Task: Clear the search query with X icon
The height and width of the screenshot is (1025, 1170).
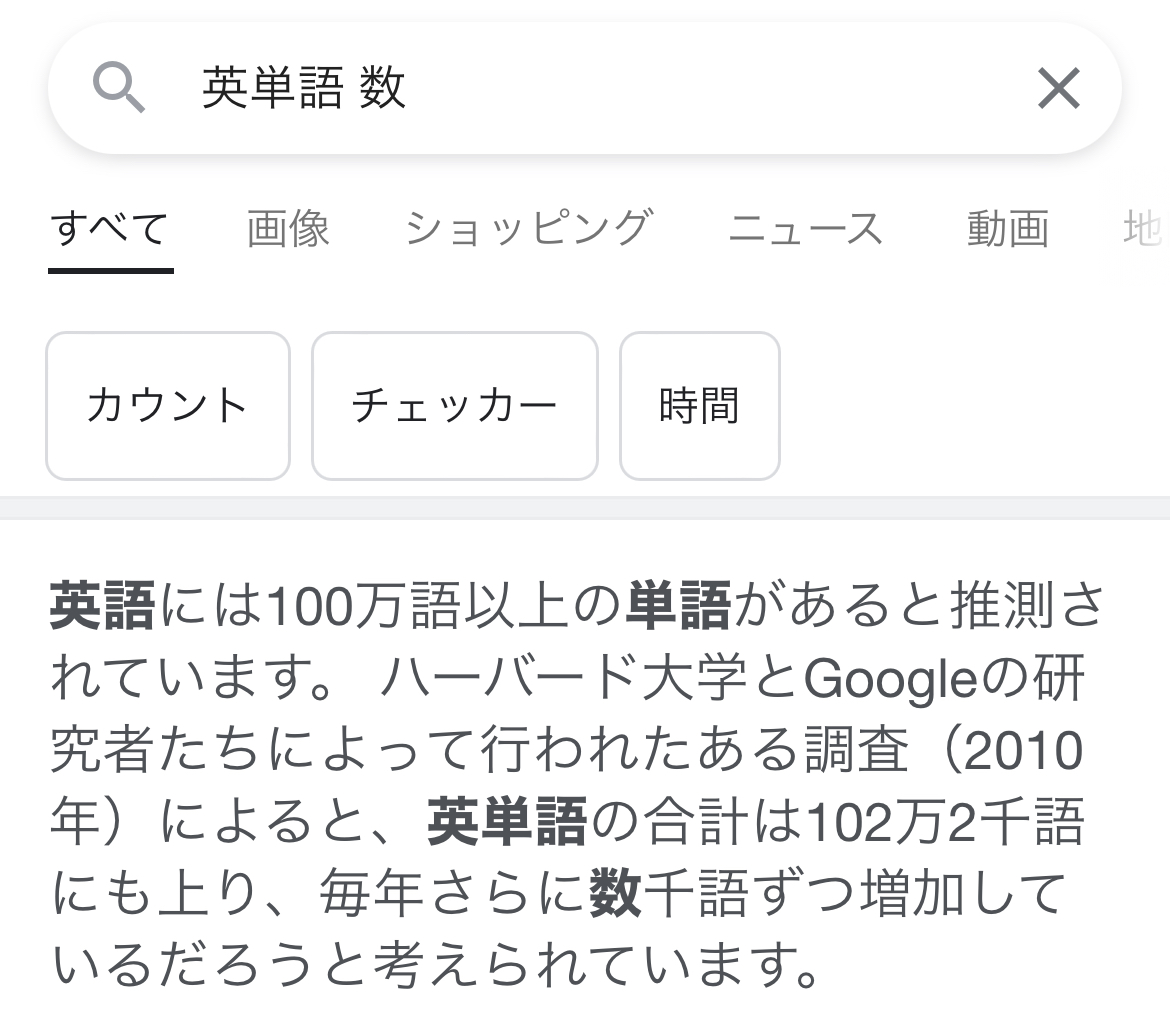Action: click(1058, 88)
